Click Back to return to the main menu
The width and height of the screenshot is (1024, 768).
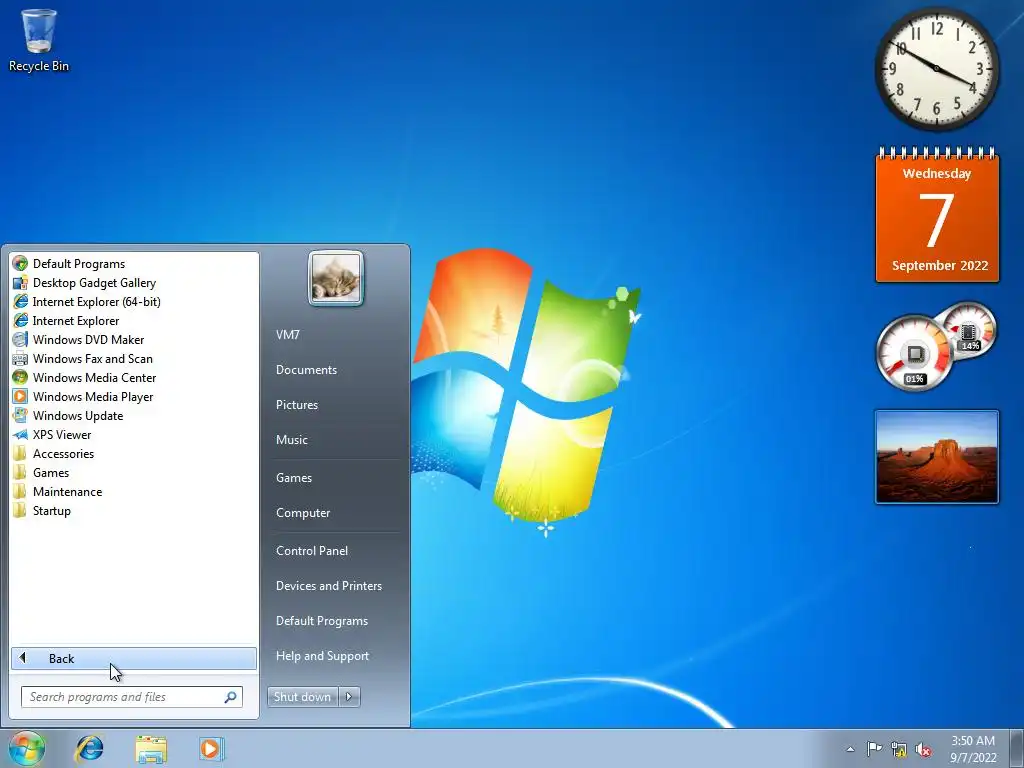pos(134,658)
